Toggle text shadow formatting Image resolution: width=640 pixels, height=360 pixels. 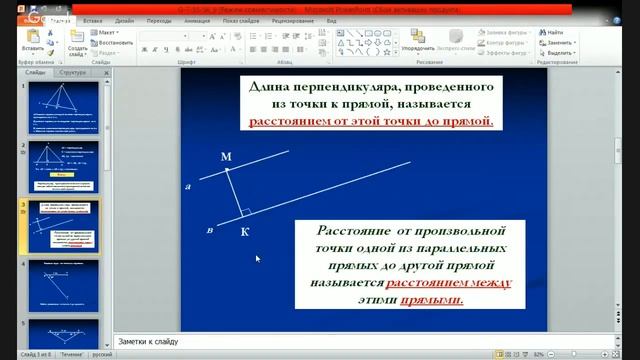[177, 50]
